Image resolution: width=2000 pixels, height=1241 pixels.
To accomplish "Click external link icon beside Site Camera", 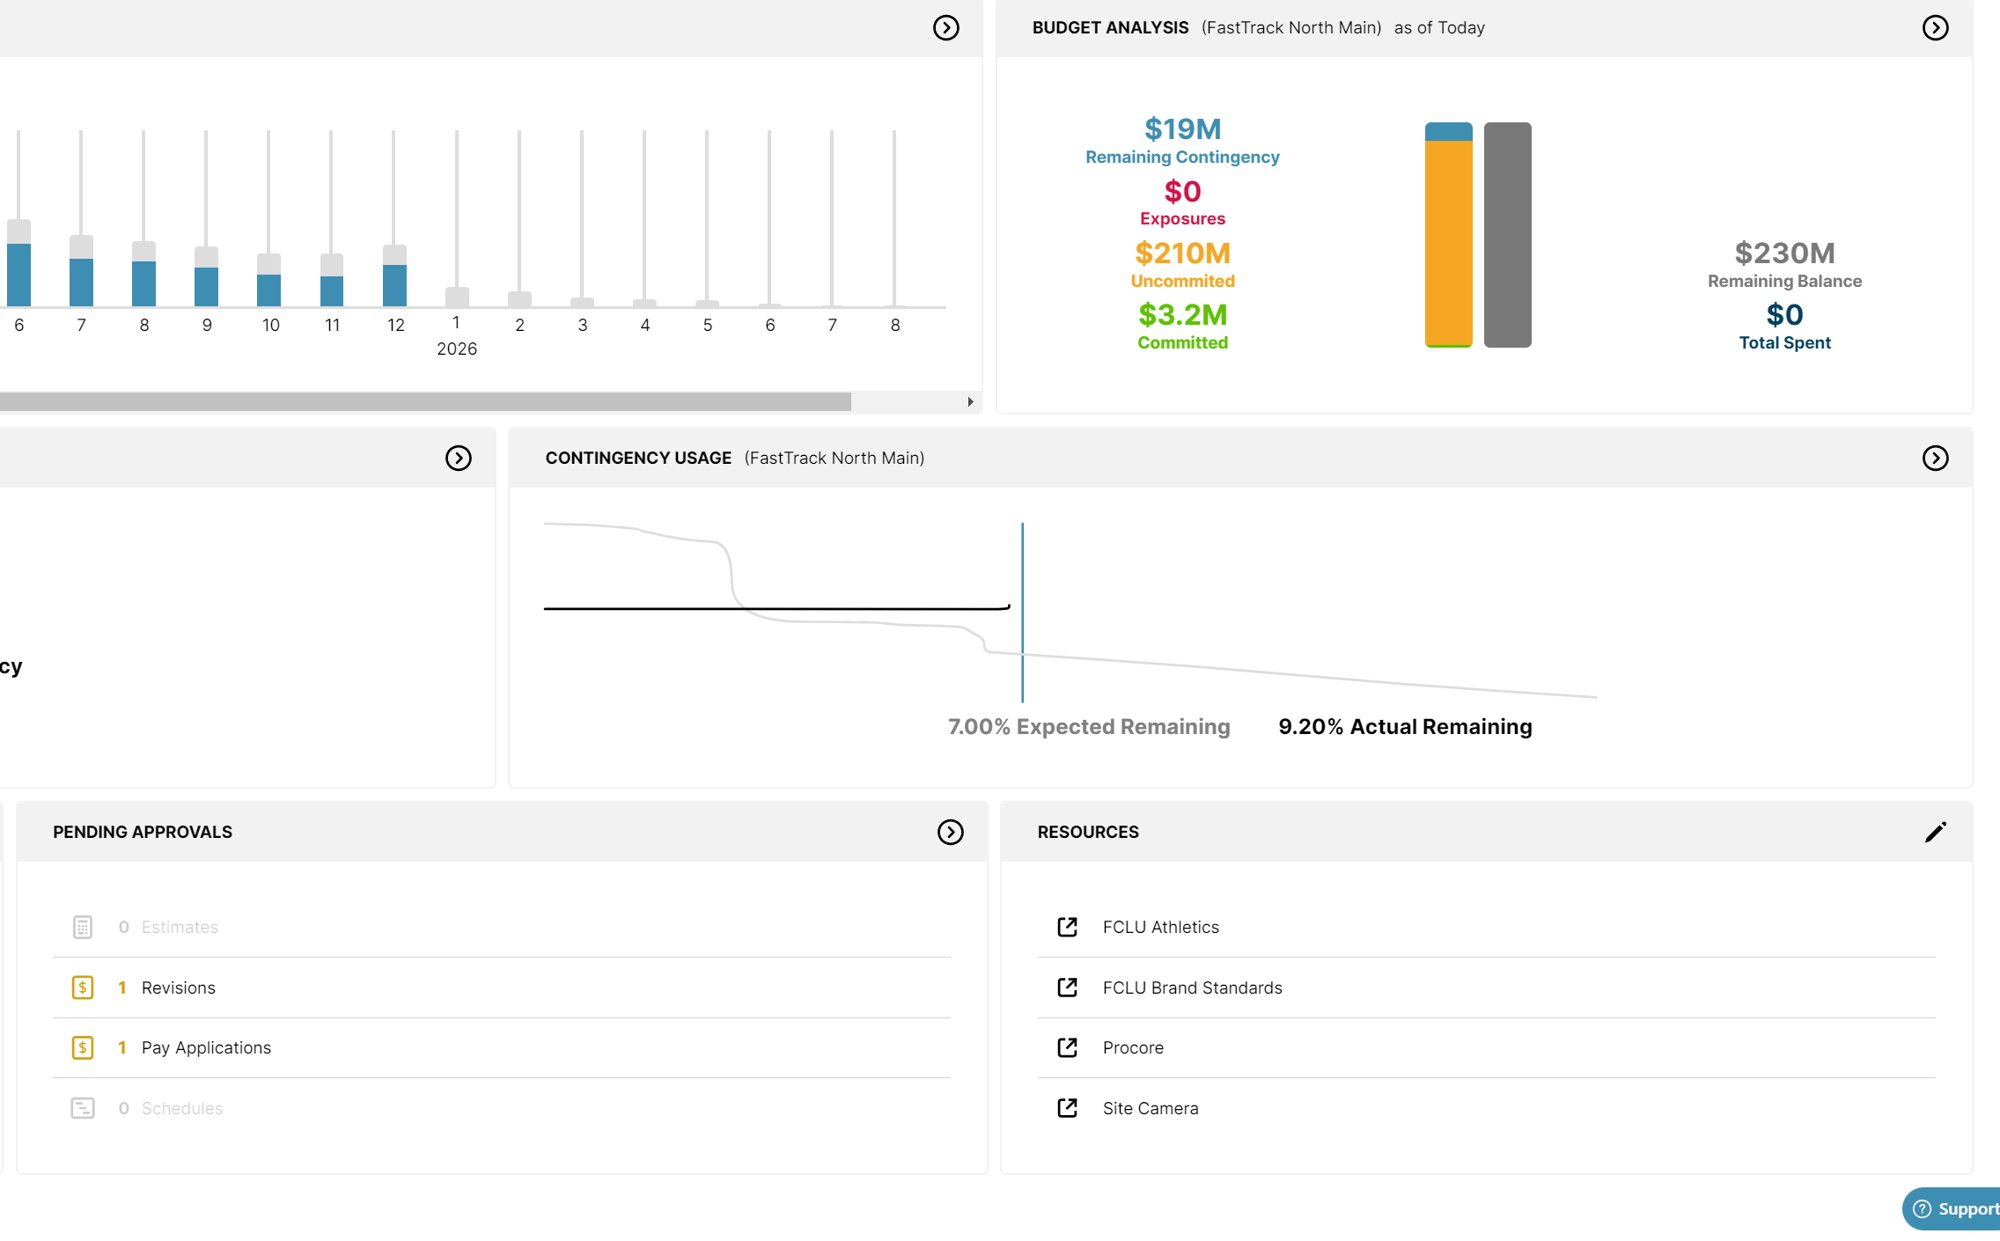I will pyautogui.click(x=1067, y=1108).
